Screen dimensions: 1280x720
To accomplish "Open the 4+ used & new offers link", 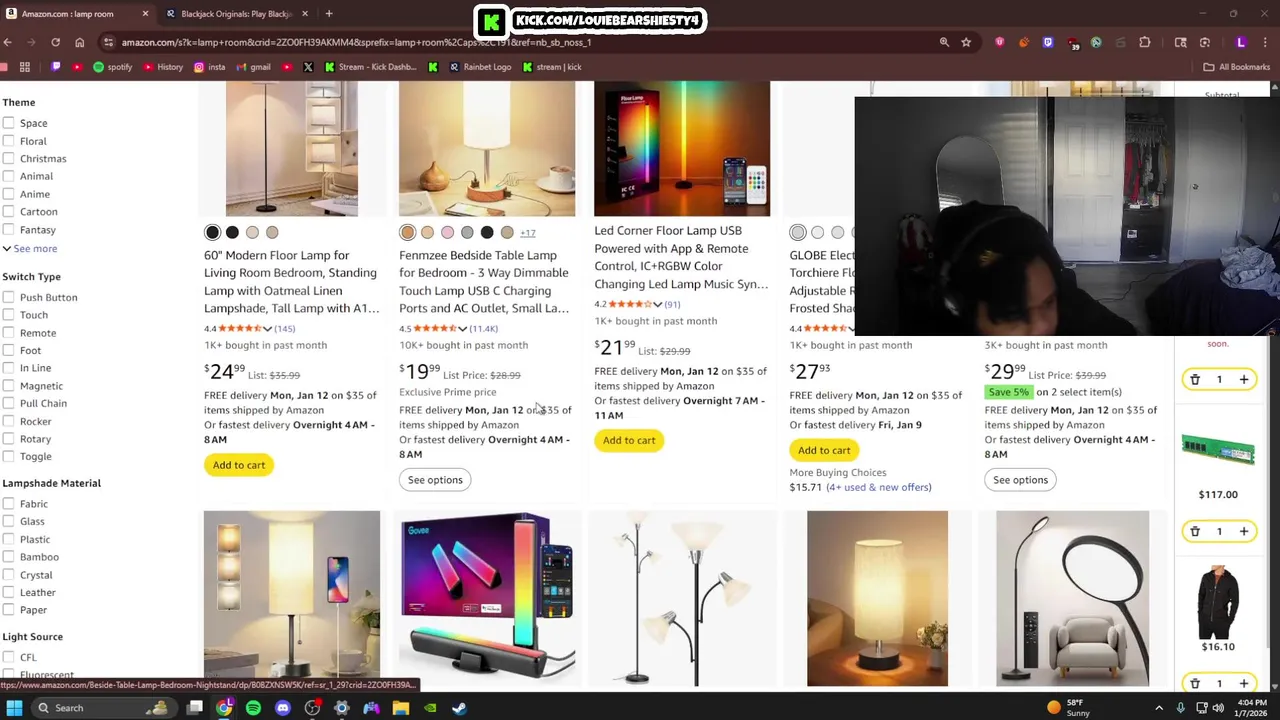I will [878, 487].
